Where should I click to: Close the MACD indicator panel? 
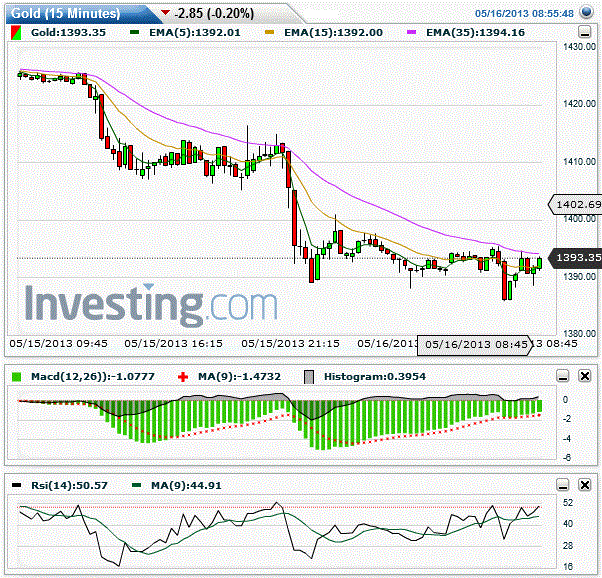pos(584,376)
